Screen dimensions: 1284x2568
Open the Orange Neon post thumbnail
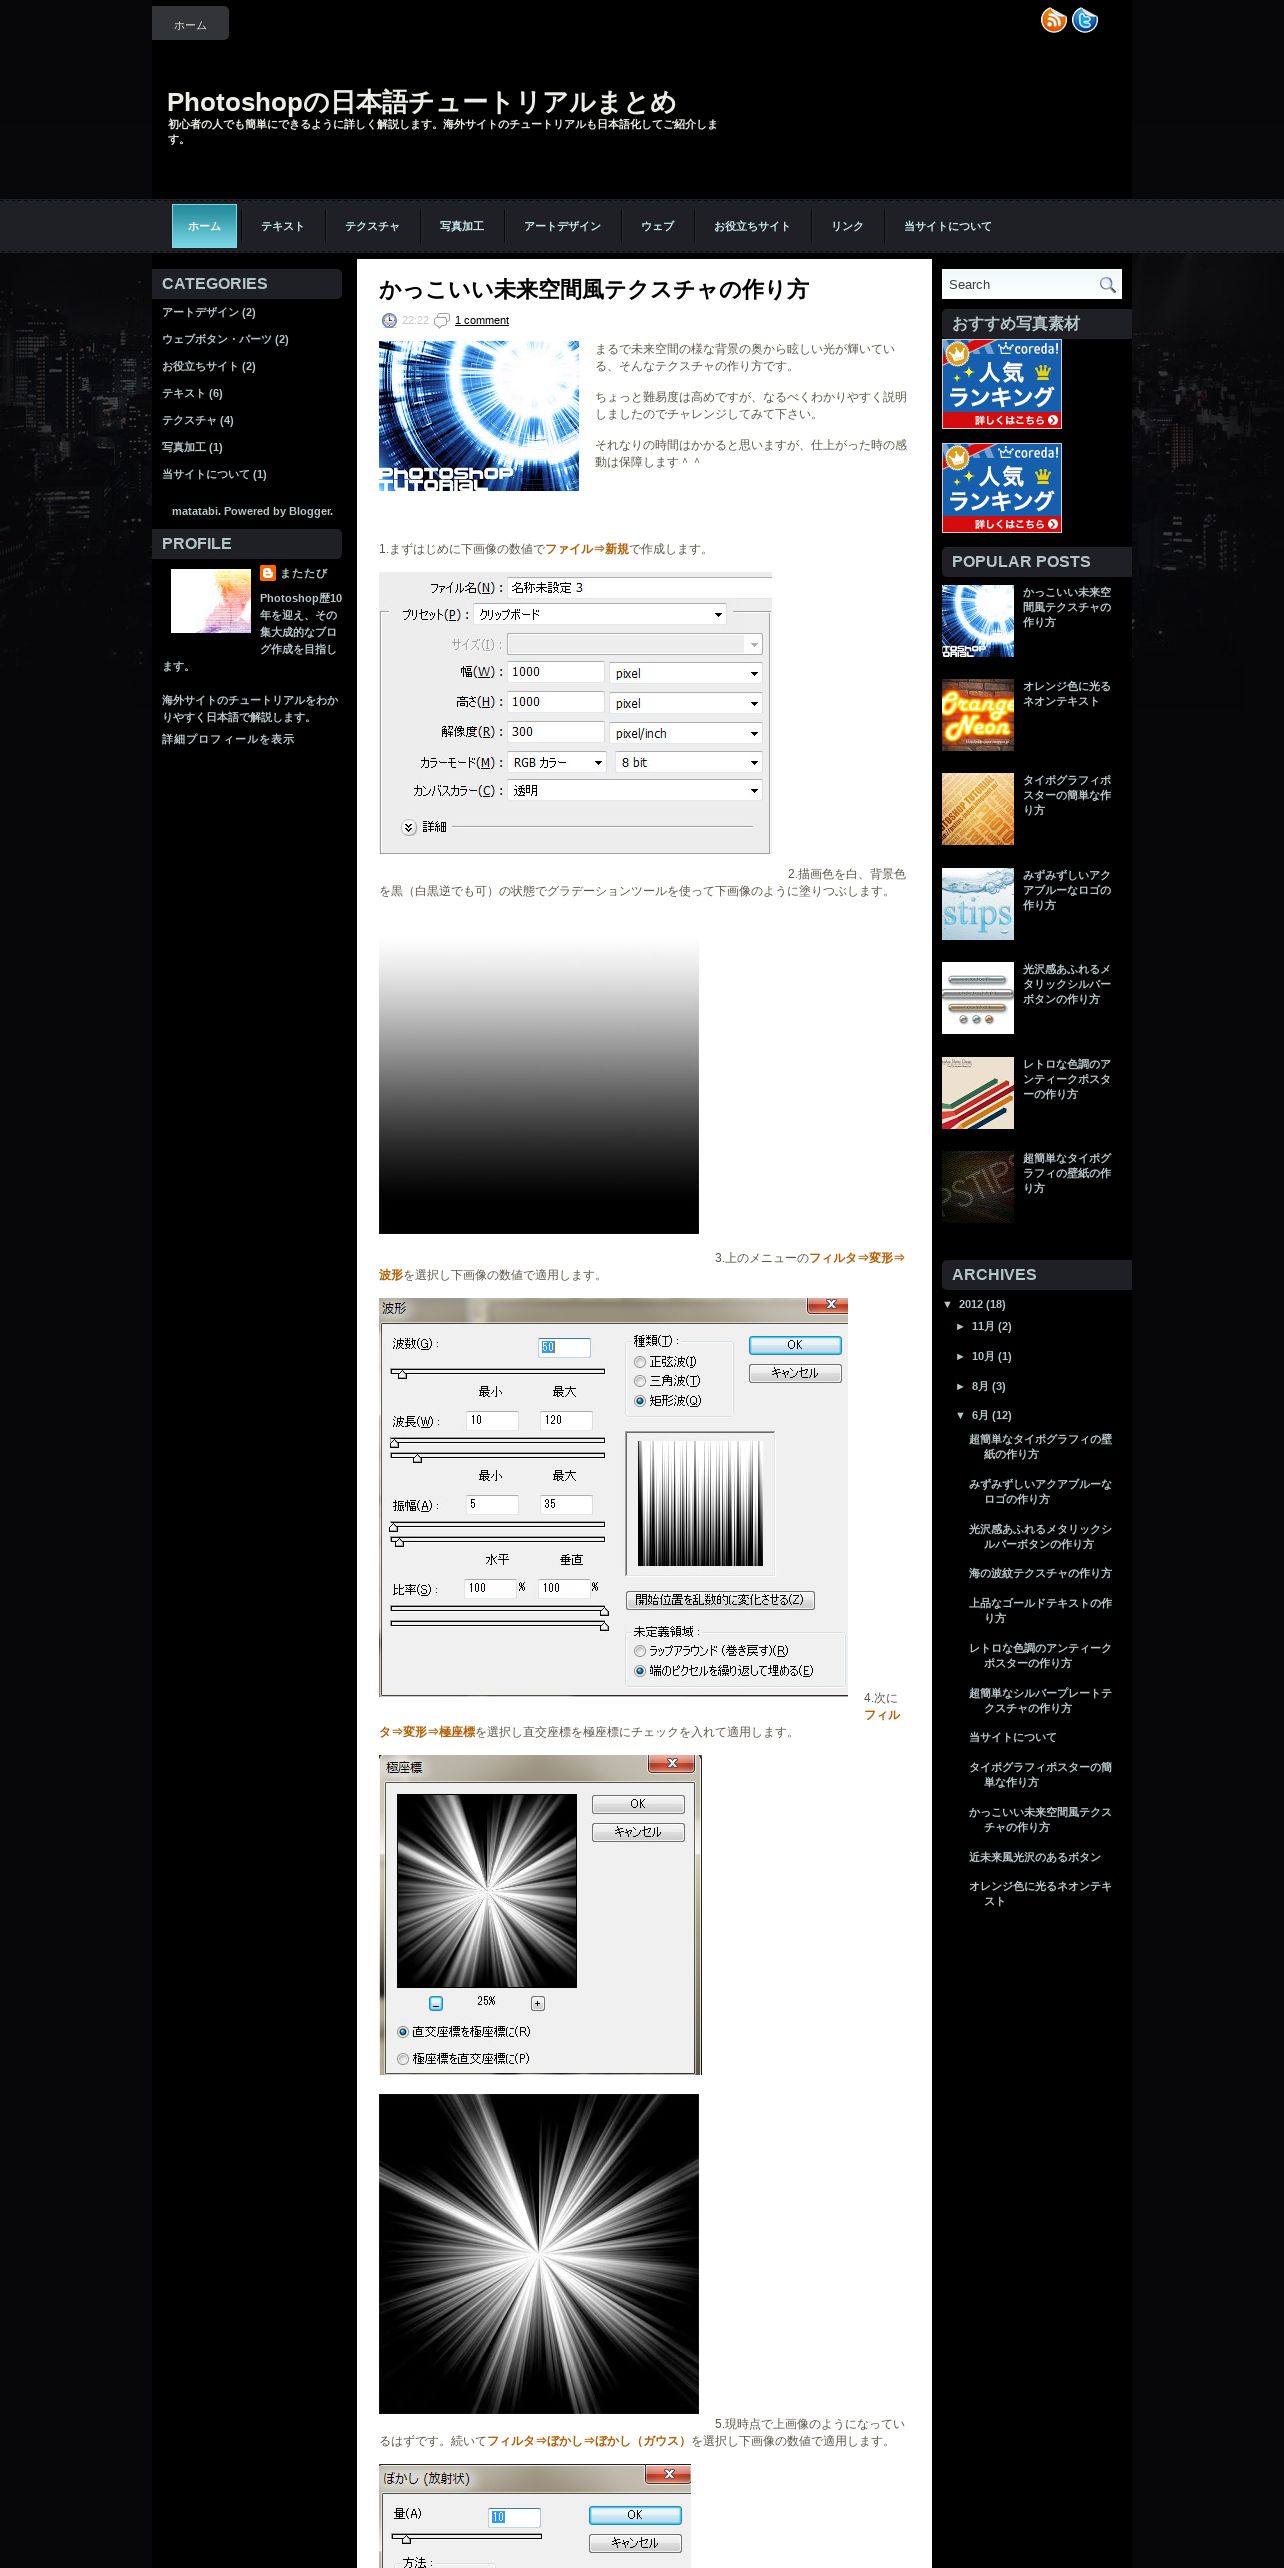(978, 715)
